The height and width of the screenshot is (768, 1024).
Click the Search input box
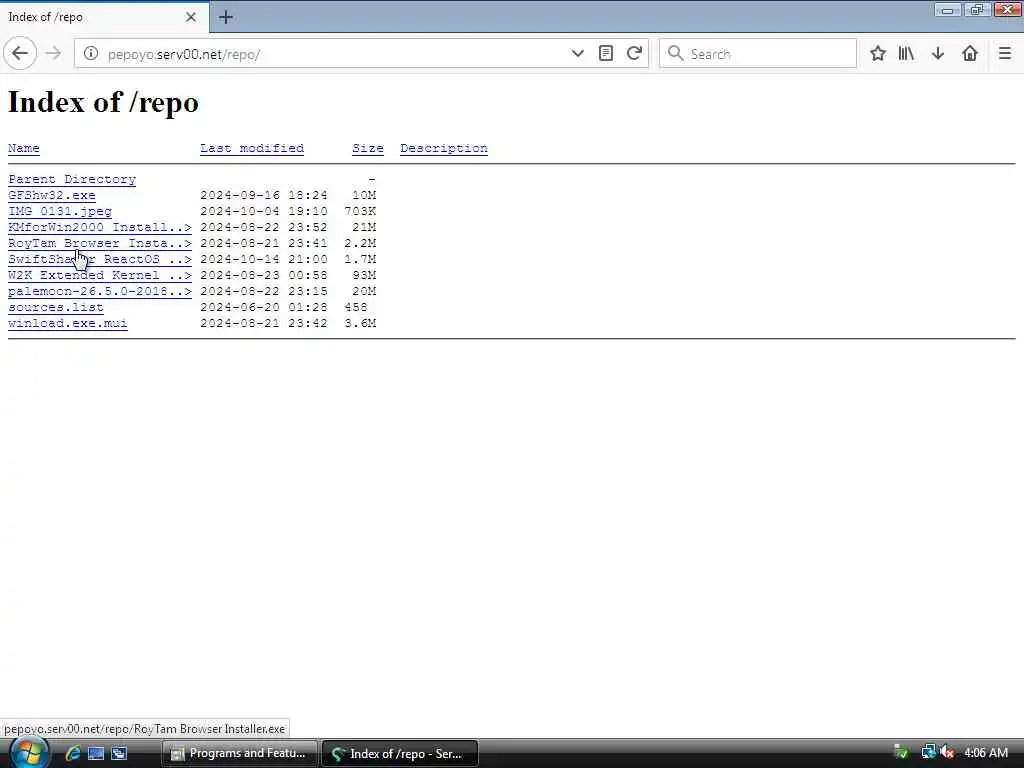pyautogui.click(x=758, y=54)
